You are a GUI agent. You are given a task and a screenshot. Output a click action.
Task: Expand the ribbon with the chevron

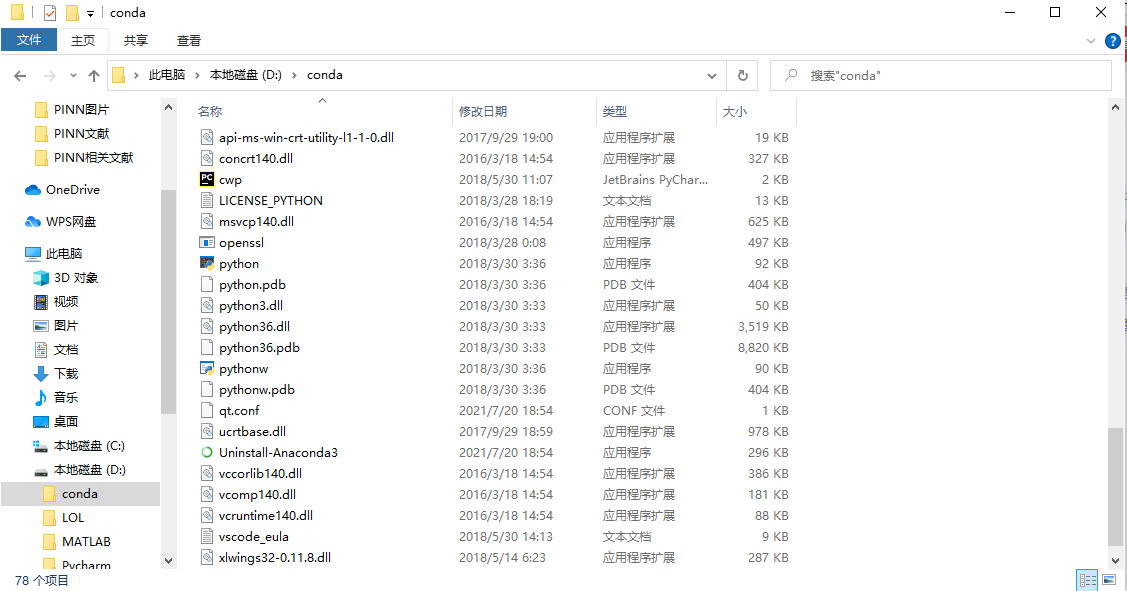tap(1091, 41)
